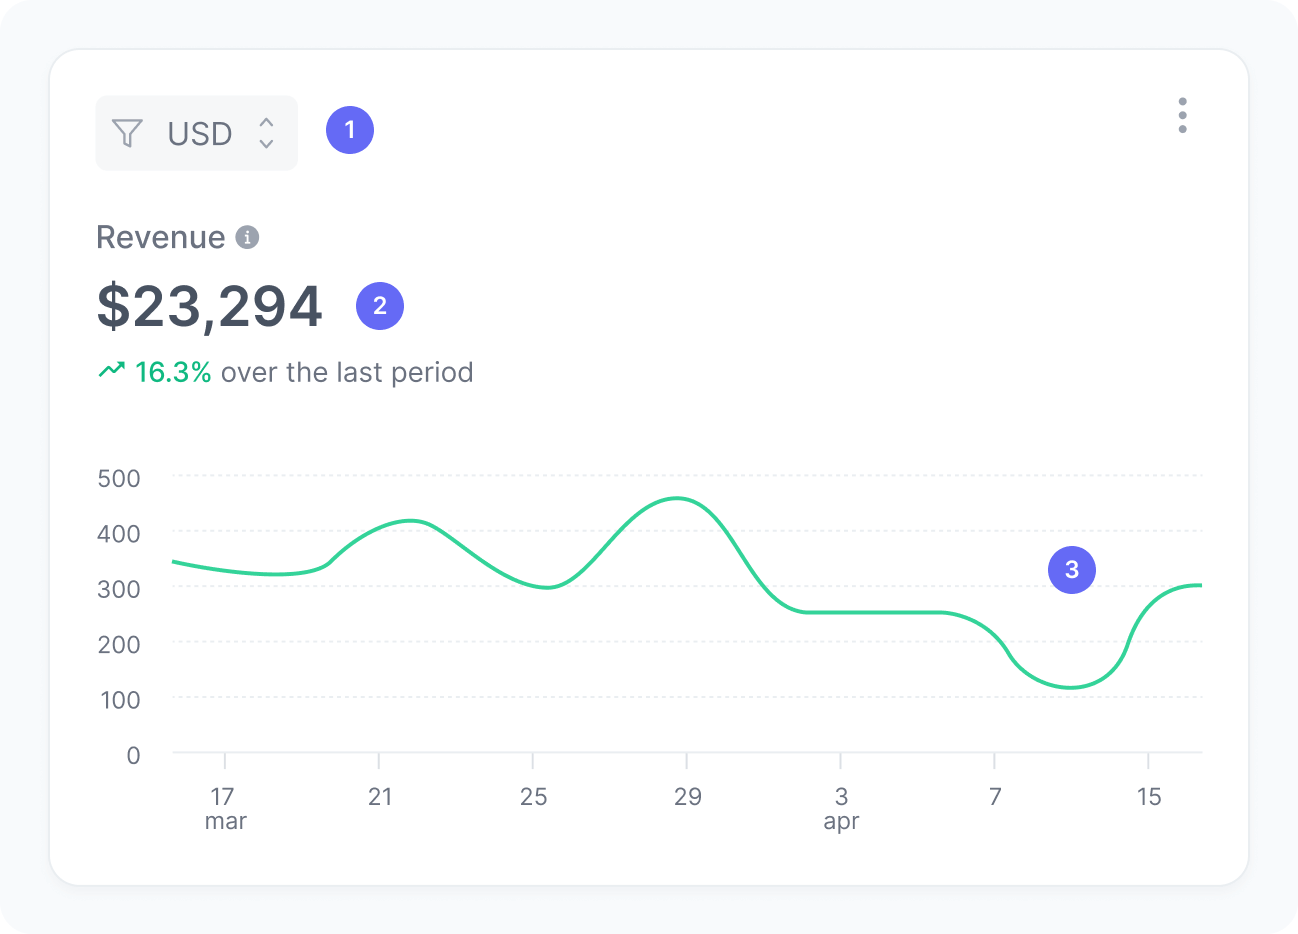The width and height of the screenshot is (1298, 934).
Task: Select the numbered badge 1
Action: [x=350, y=129]
